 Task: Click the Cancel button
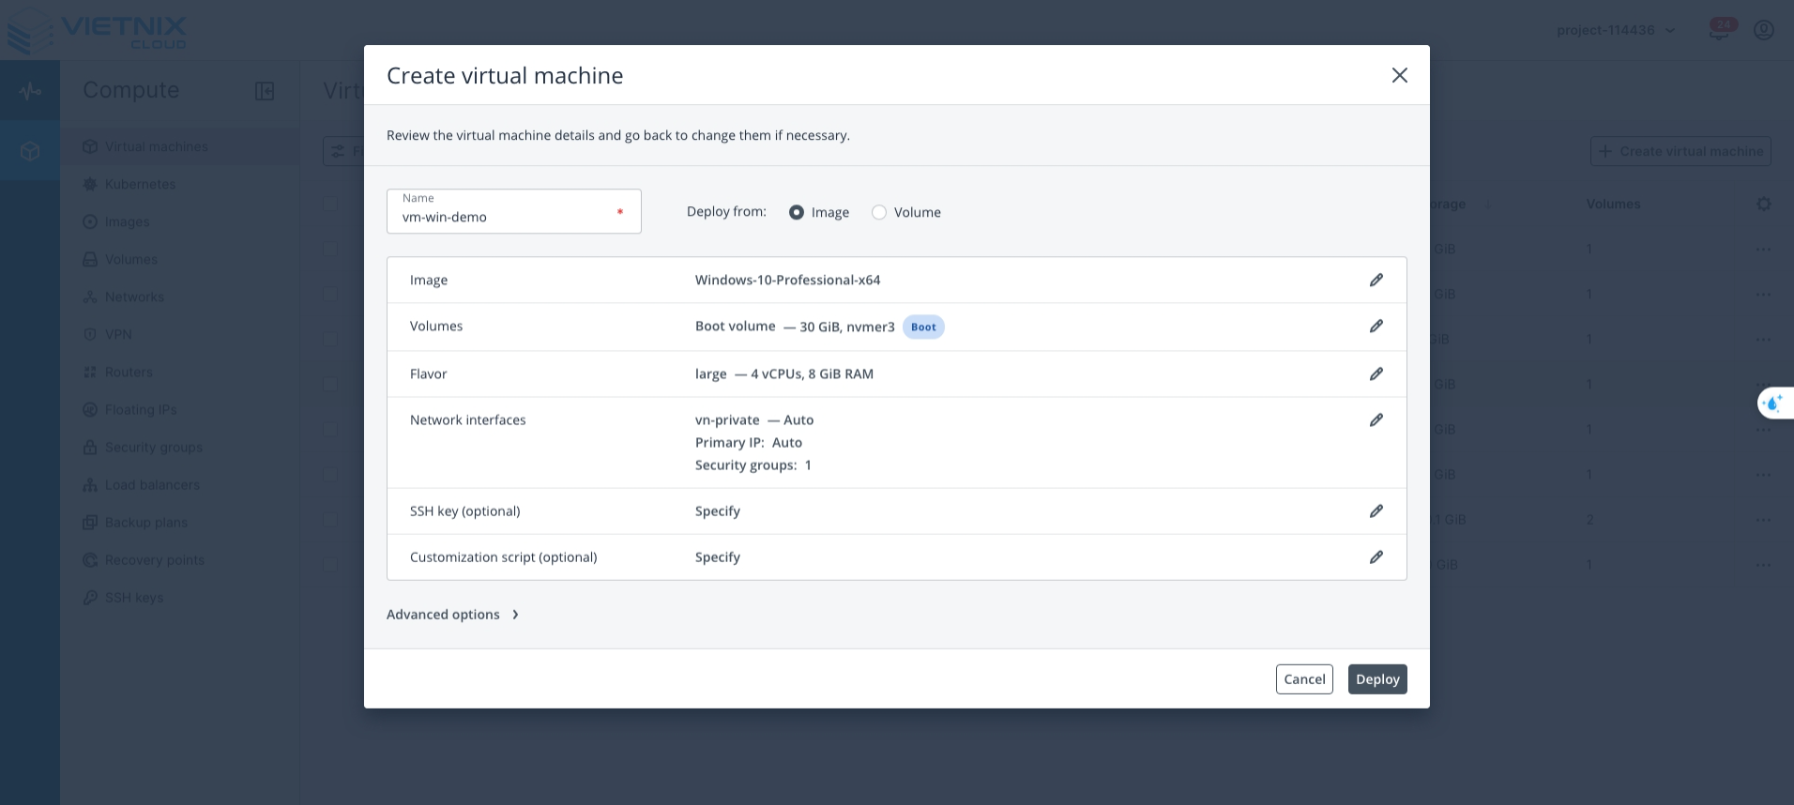click(x=1304, y=679)
